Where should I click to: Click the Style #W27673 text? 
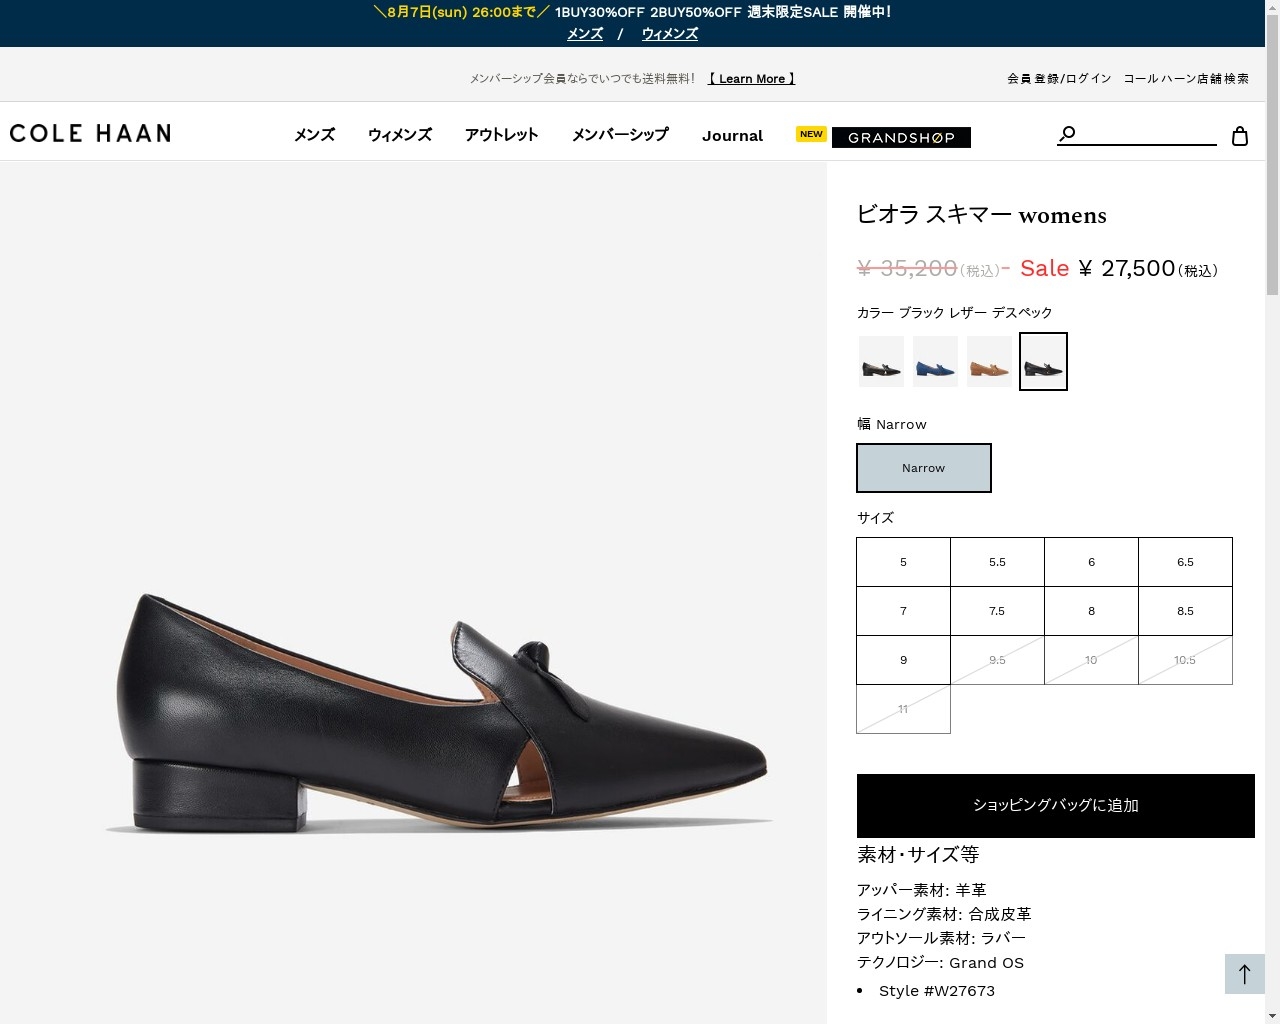[x=937, y=991]
